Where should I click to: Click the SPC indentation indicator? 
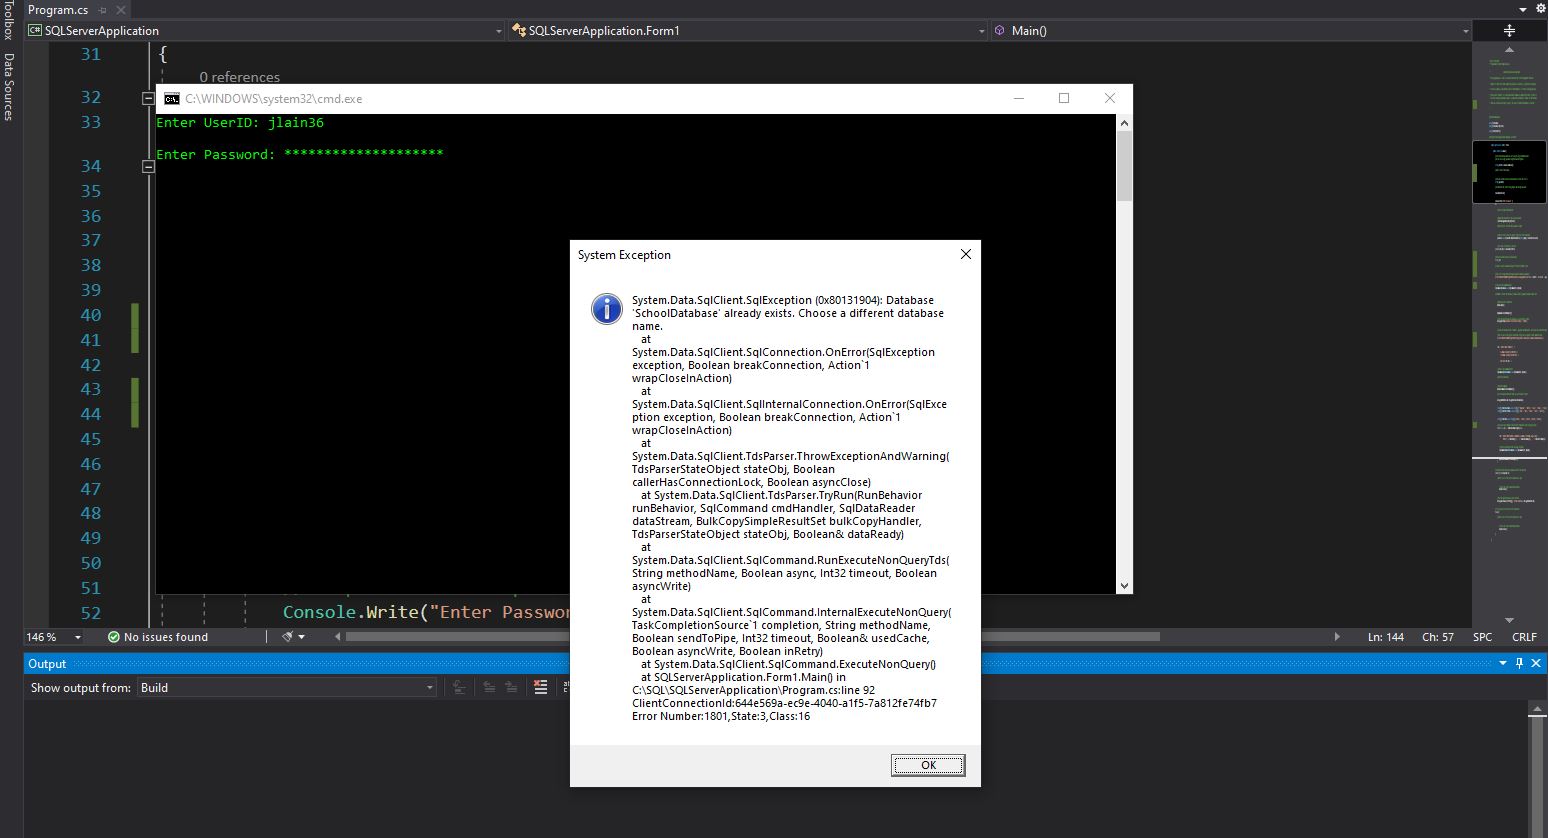coord(1482,637)
